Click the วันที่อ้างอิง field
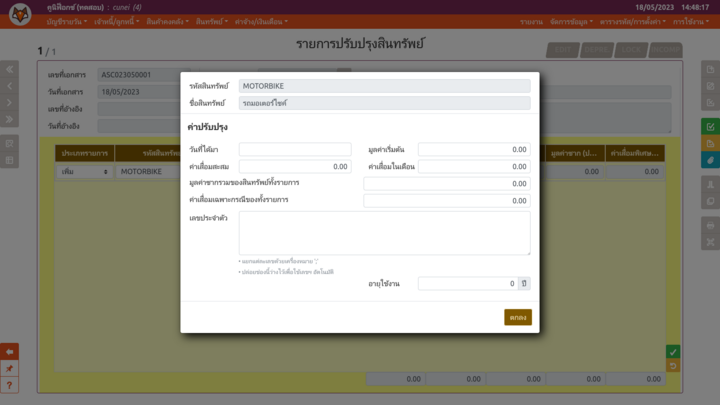 [139, 126]
